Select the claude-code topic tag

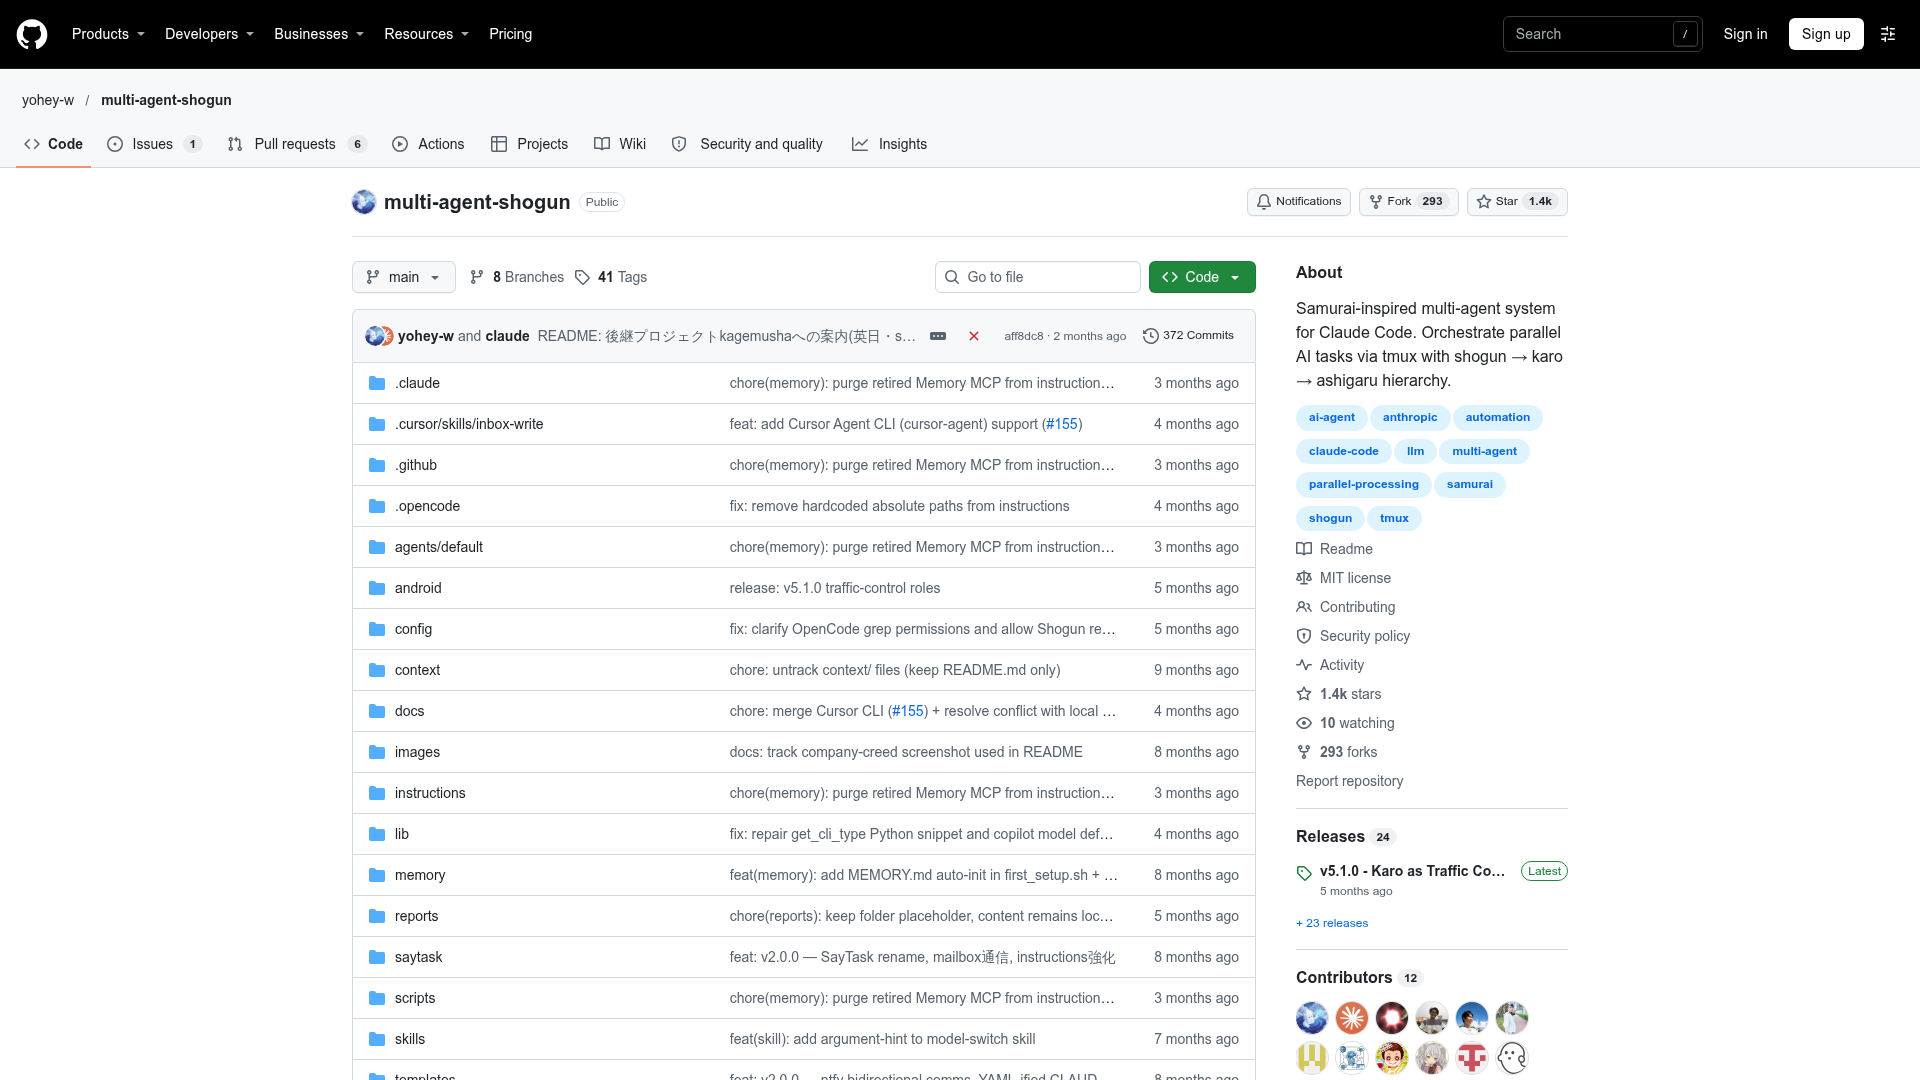pos(1343,451)
